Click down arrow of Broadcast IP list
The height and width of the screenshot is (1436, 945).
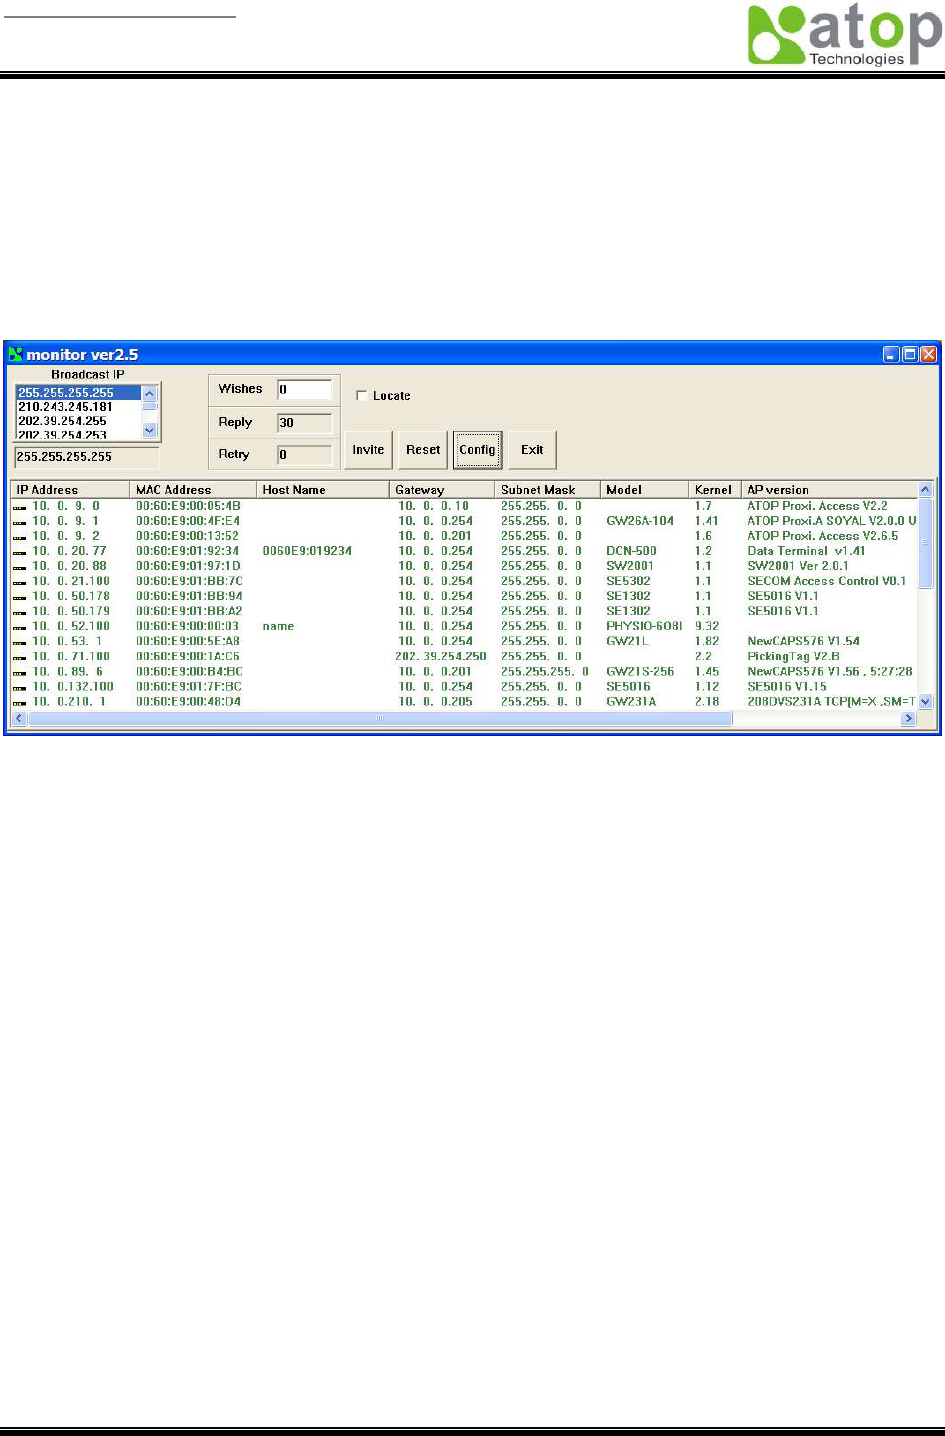click(150, 431)
